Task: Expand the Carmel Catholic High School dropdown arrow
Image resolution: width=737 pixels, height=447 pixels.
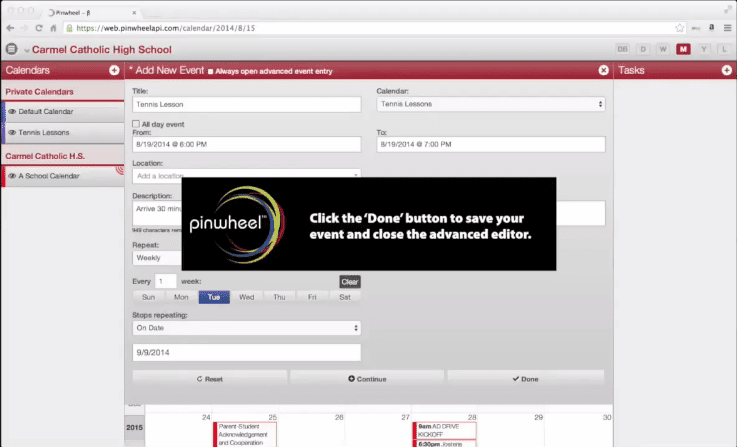Action: click(x=27, y=50)
